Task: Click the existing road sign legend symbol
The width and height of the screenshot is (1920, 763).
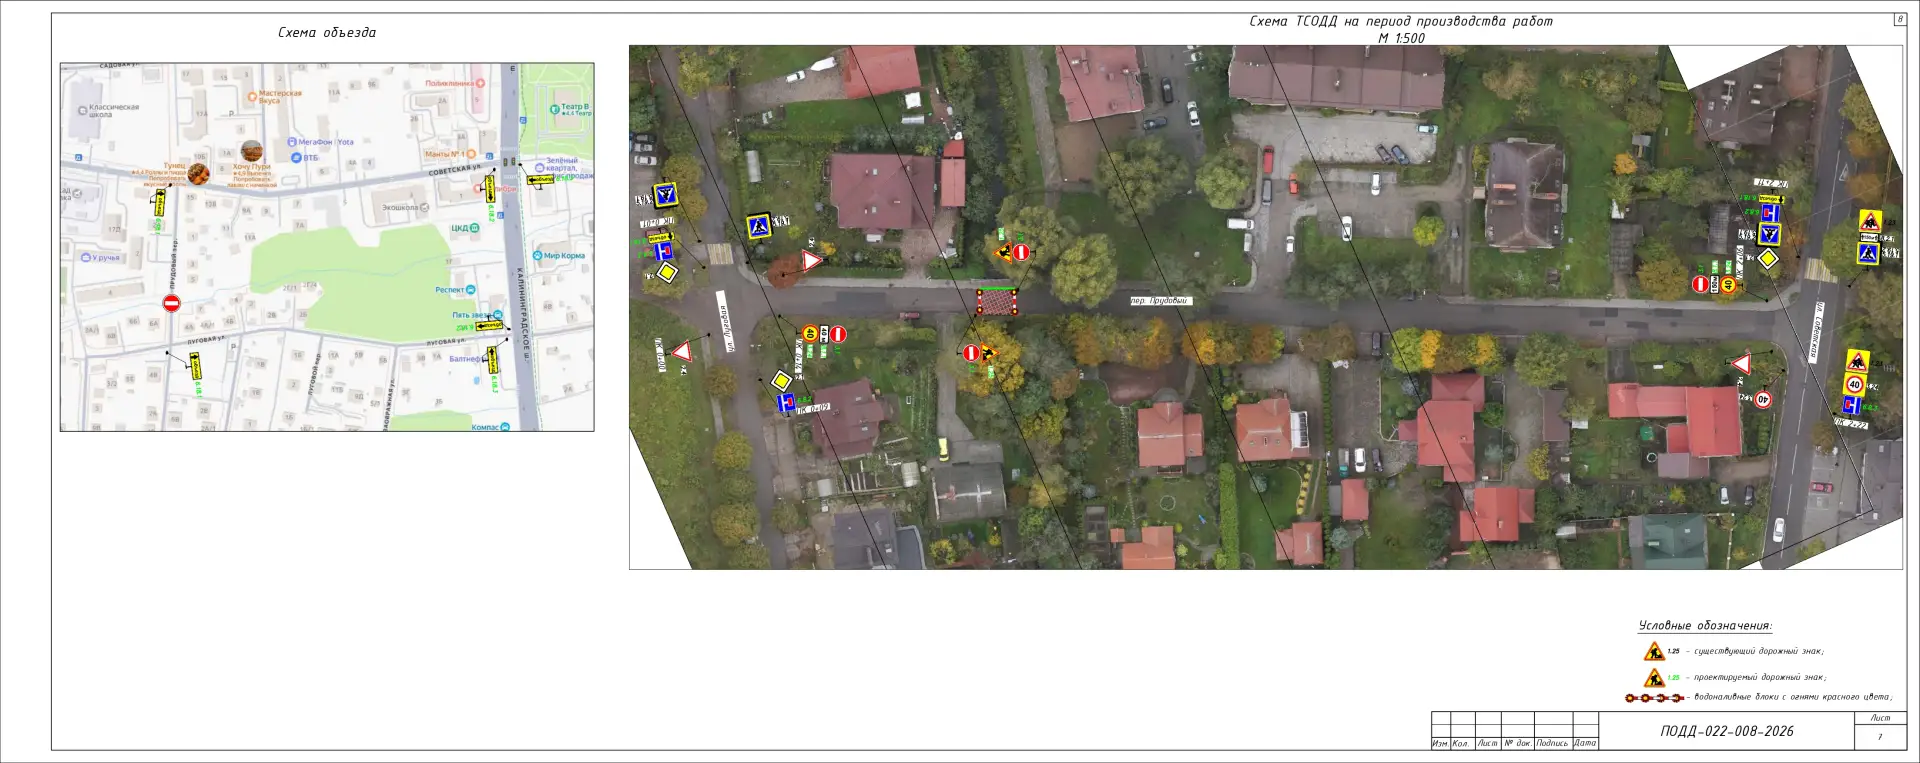Action: coord(1654,652)
